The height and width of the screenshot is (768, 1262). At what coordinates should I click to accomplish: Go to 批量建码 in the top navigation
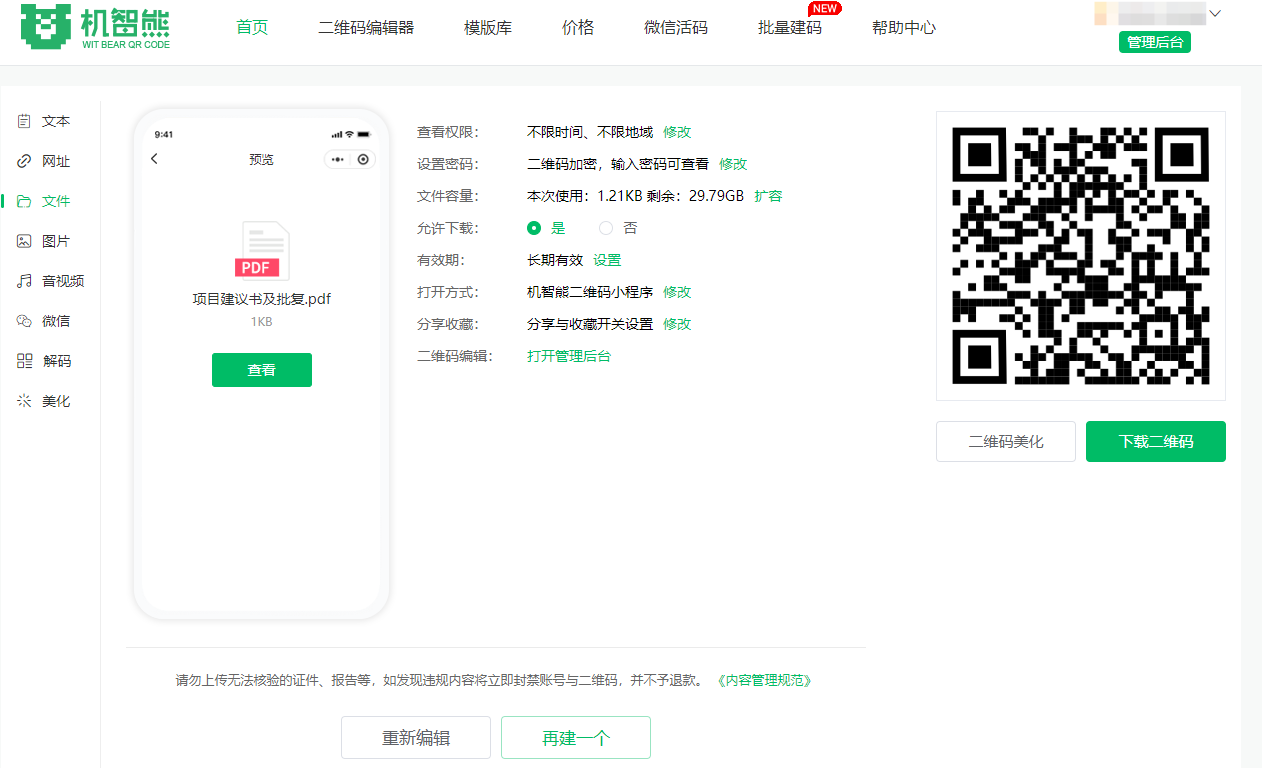790,28
